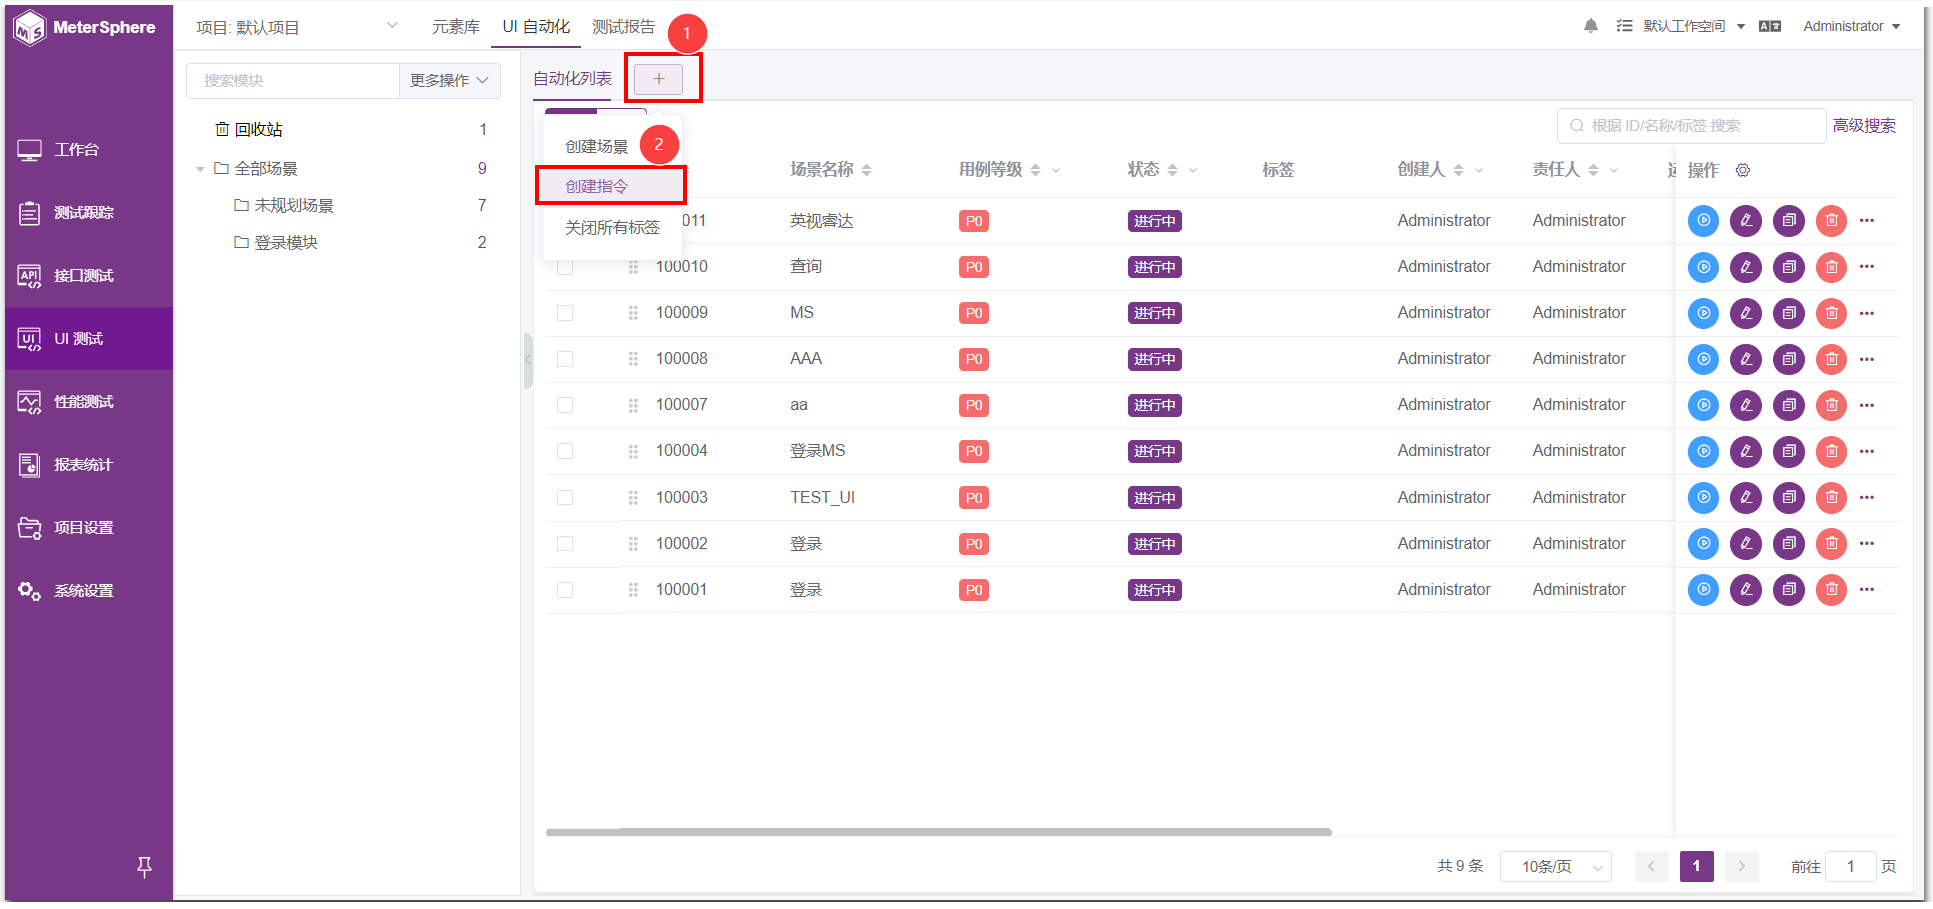Screen dimensions: 1933x909
Task: Open notification bell
Action: click(1591, 26)
